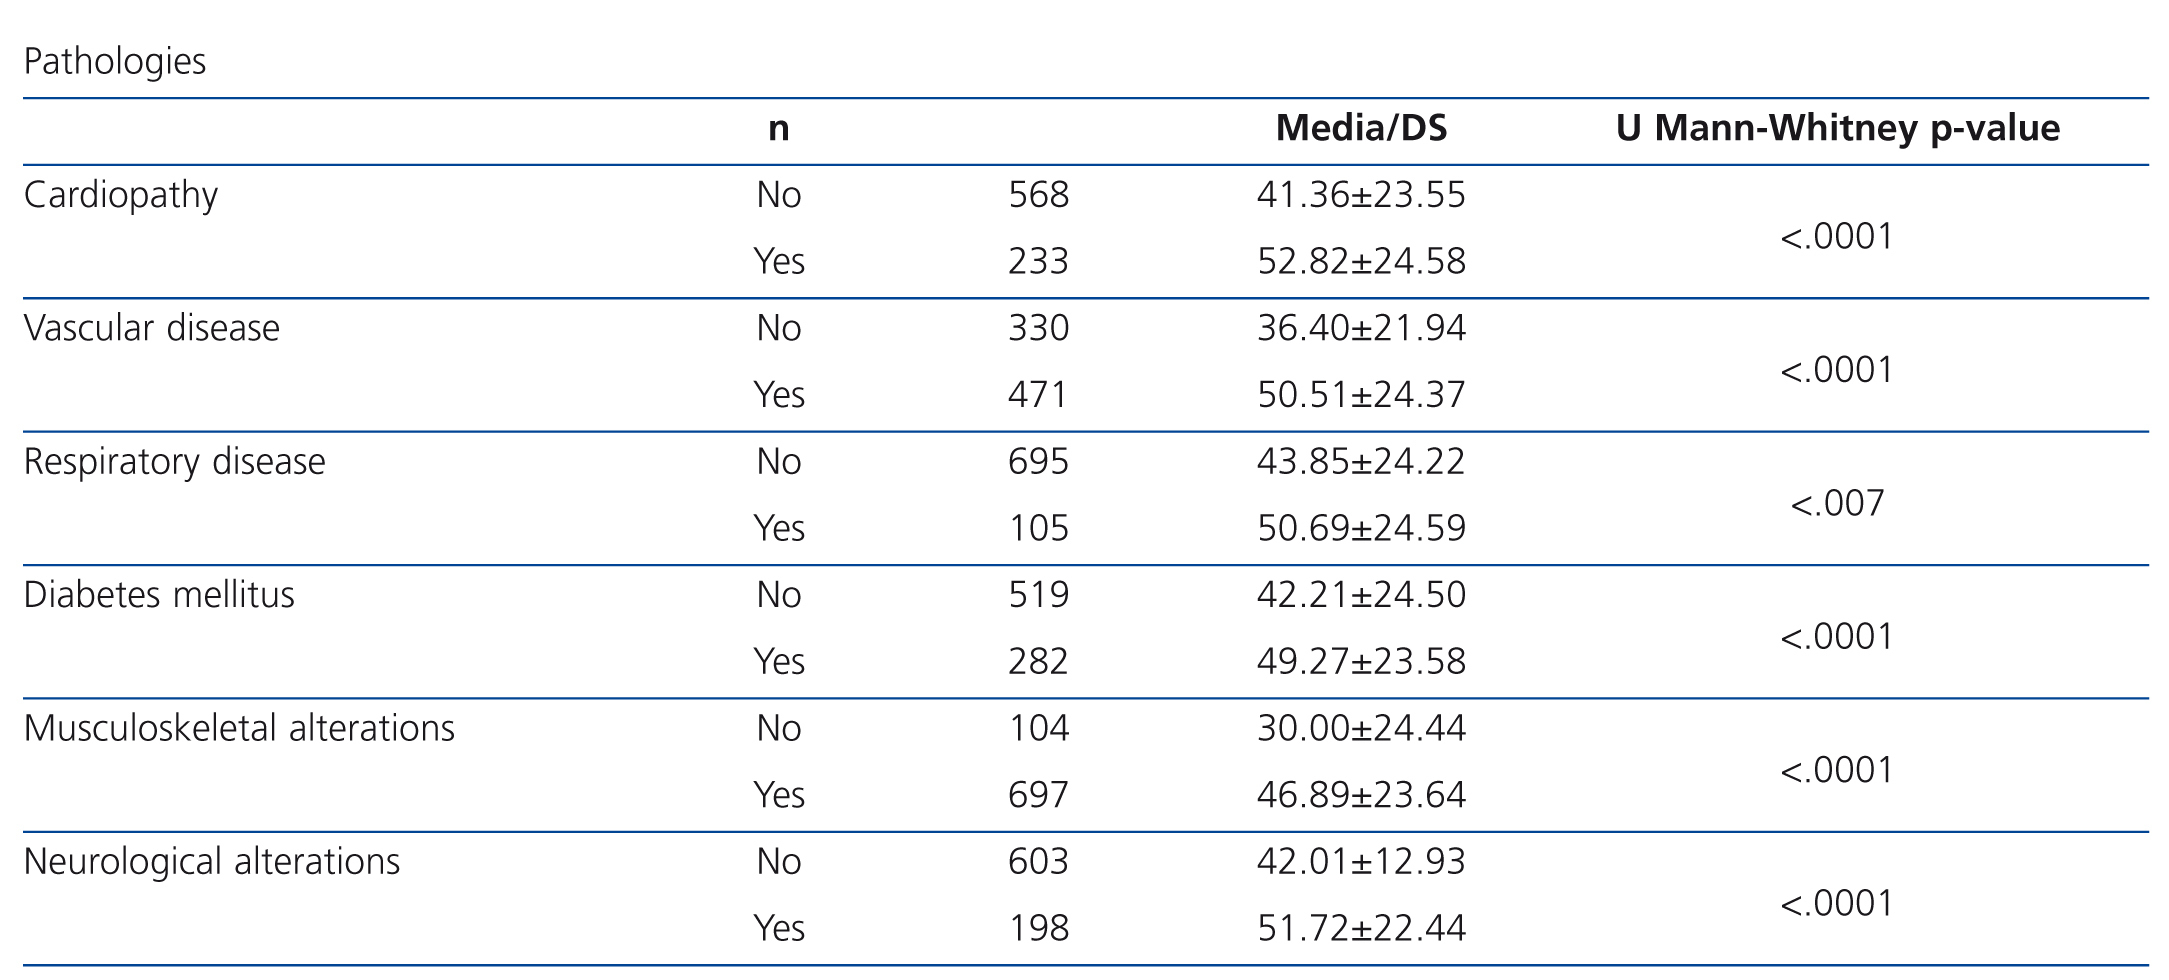Select the Respiratory disease row label
2169x980 pixels.
point(175,462)
